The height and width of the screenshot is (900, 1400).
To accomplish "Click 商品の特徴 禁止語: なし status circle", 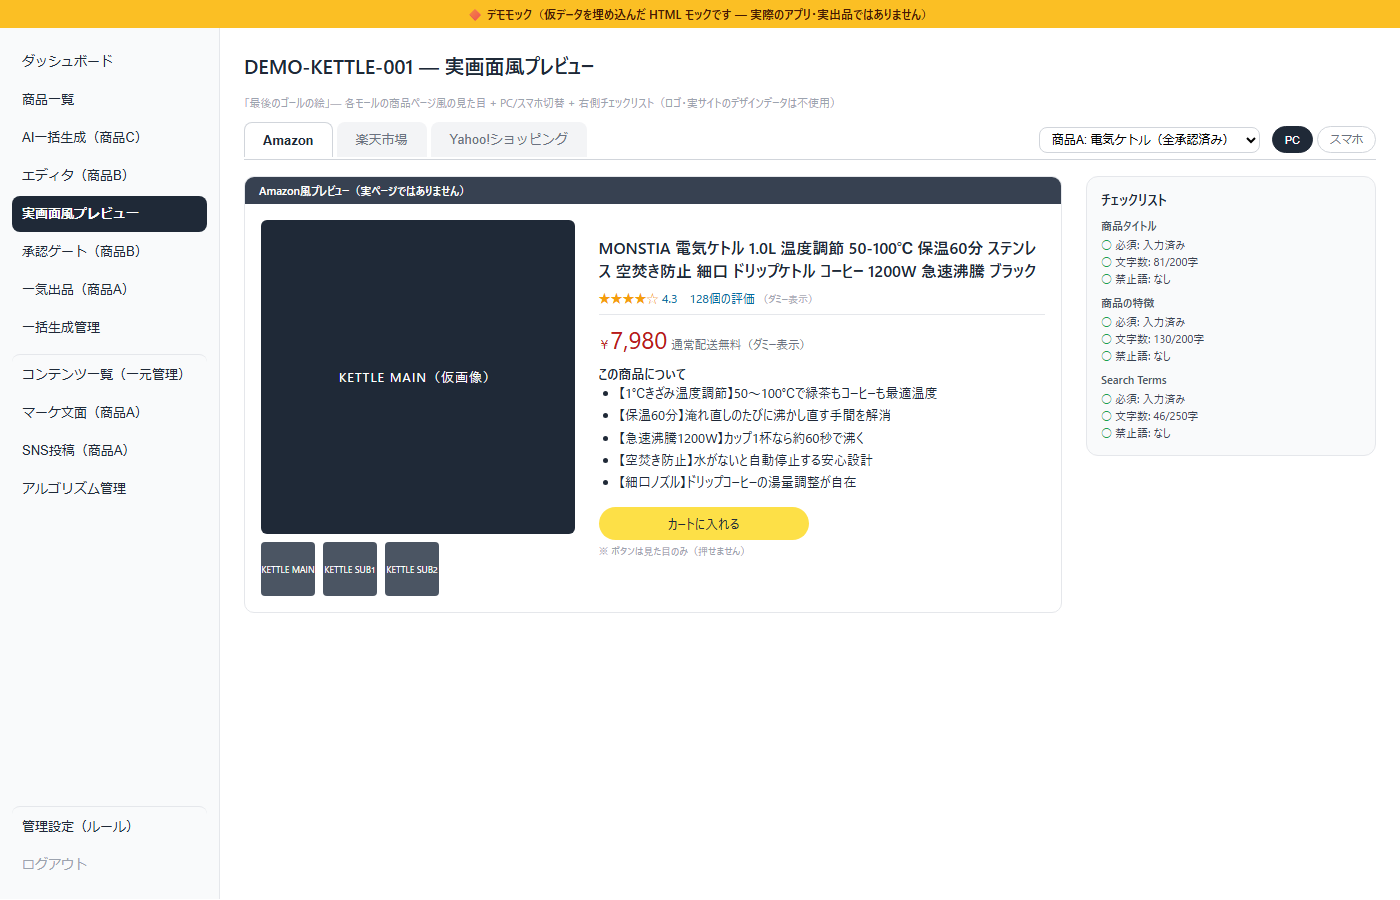I will (1107, 356).
